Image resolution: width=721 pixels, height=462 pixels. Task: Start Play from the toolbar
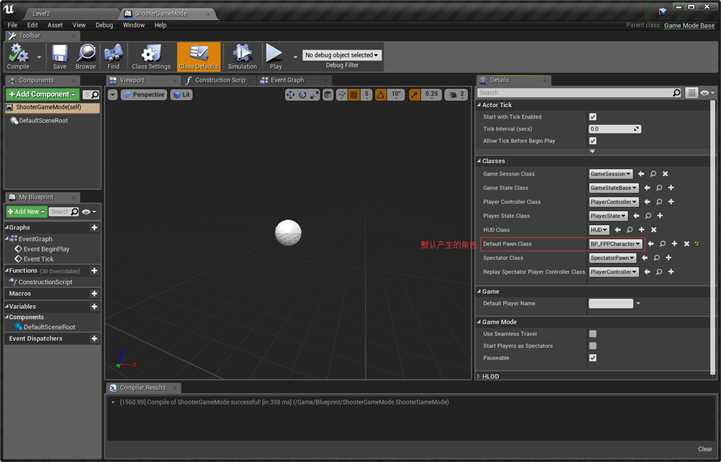275,57
